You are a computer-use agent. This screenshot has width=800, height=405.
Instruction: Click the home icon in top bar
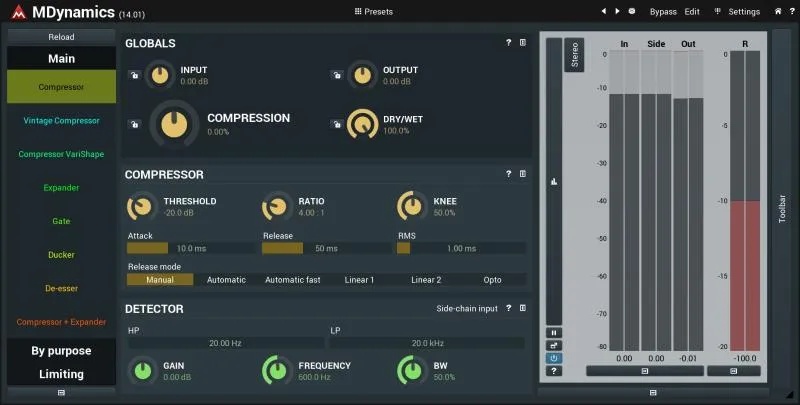click(x=778, y=11)
